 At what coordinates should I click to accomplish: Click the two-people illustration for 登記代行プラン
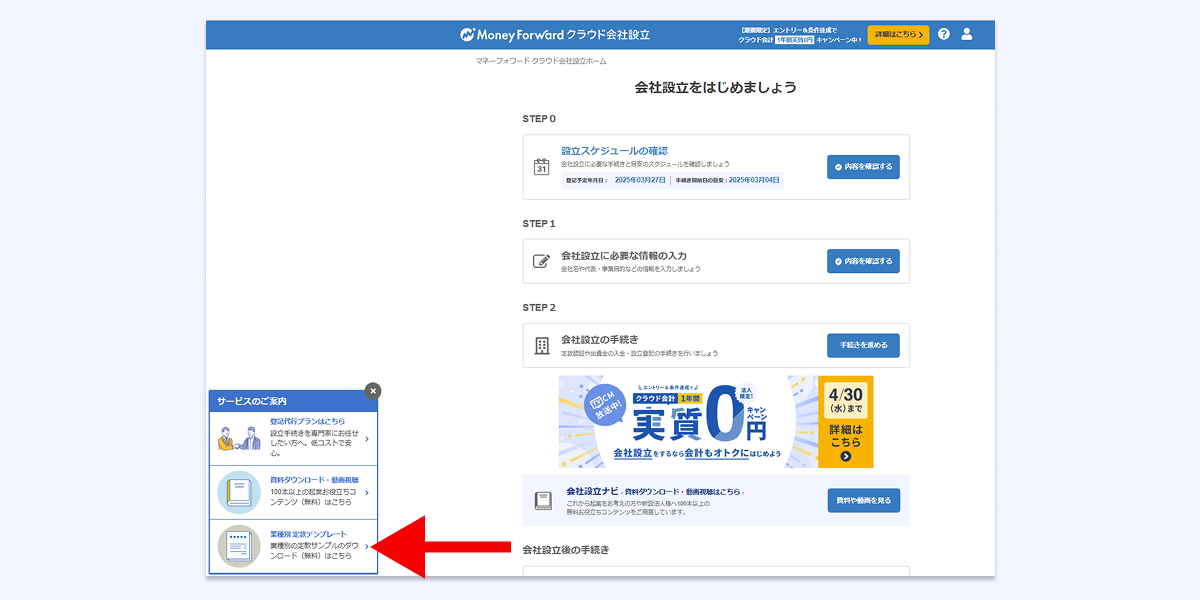[239, 438]
